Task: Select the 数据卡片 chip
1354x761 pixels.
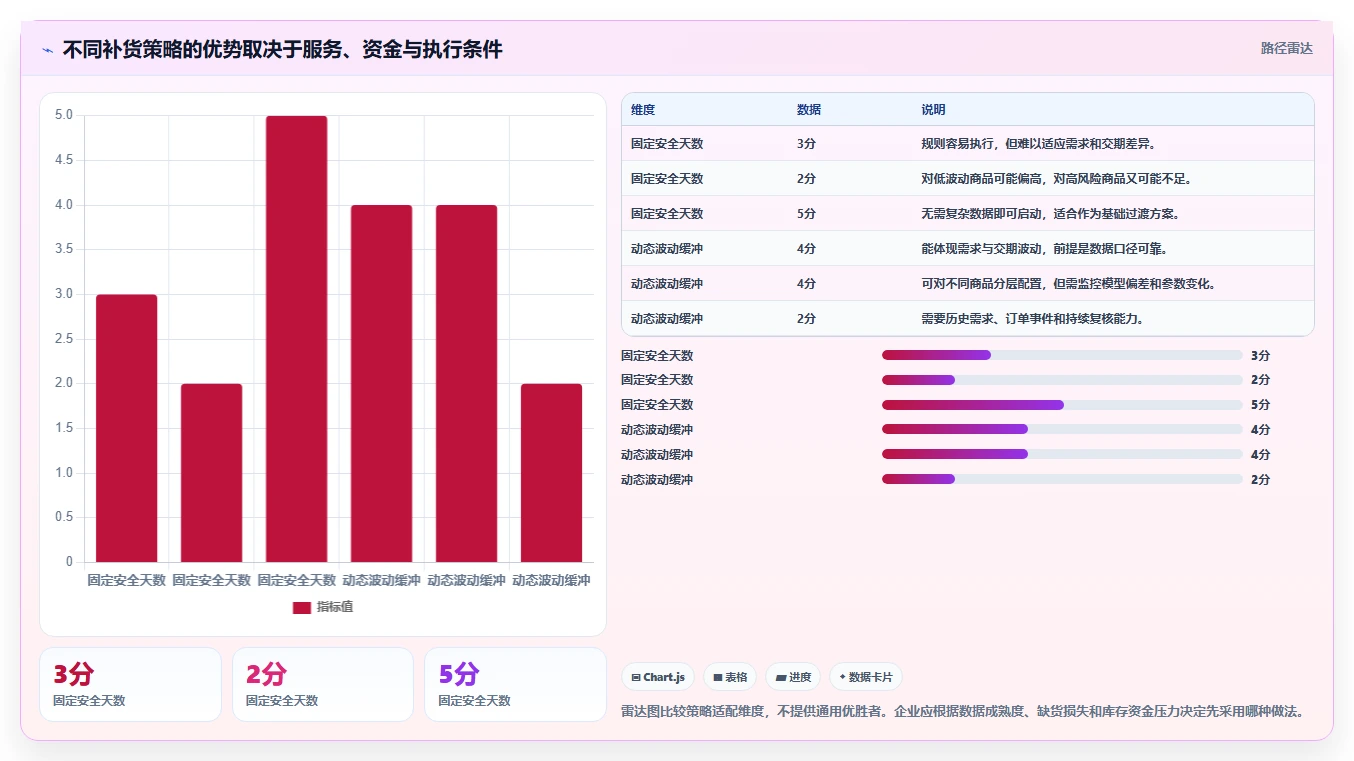Action: pos(866,677)
